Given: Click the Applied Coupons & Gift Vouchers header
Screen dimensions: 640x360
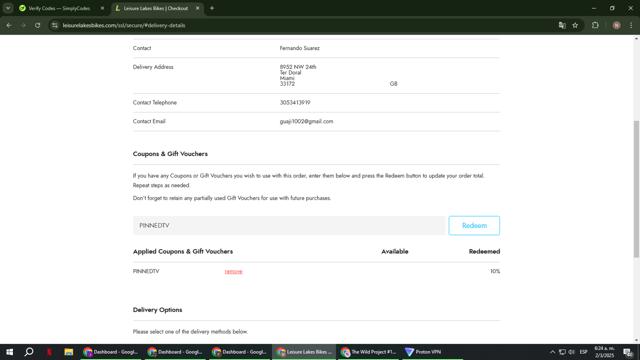Looking at the screenshot, I should coord(183,251).
